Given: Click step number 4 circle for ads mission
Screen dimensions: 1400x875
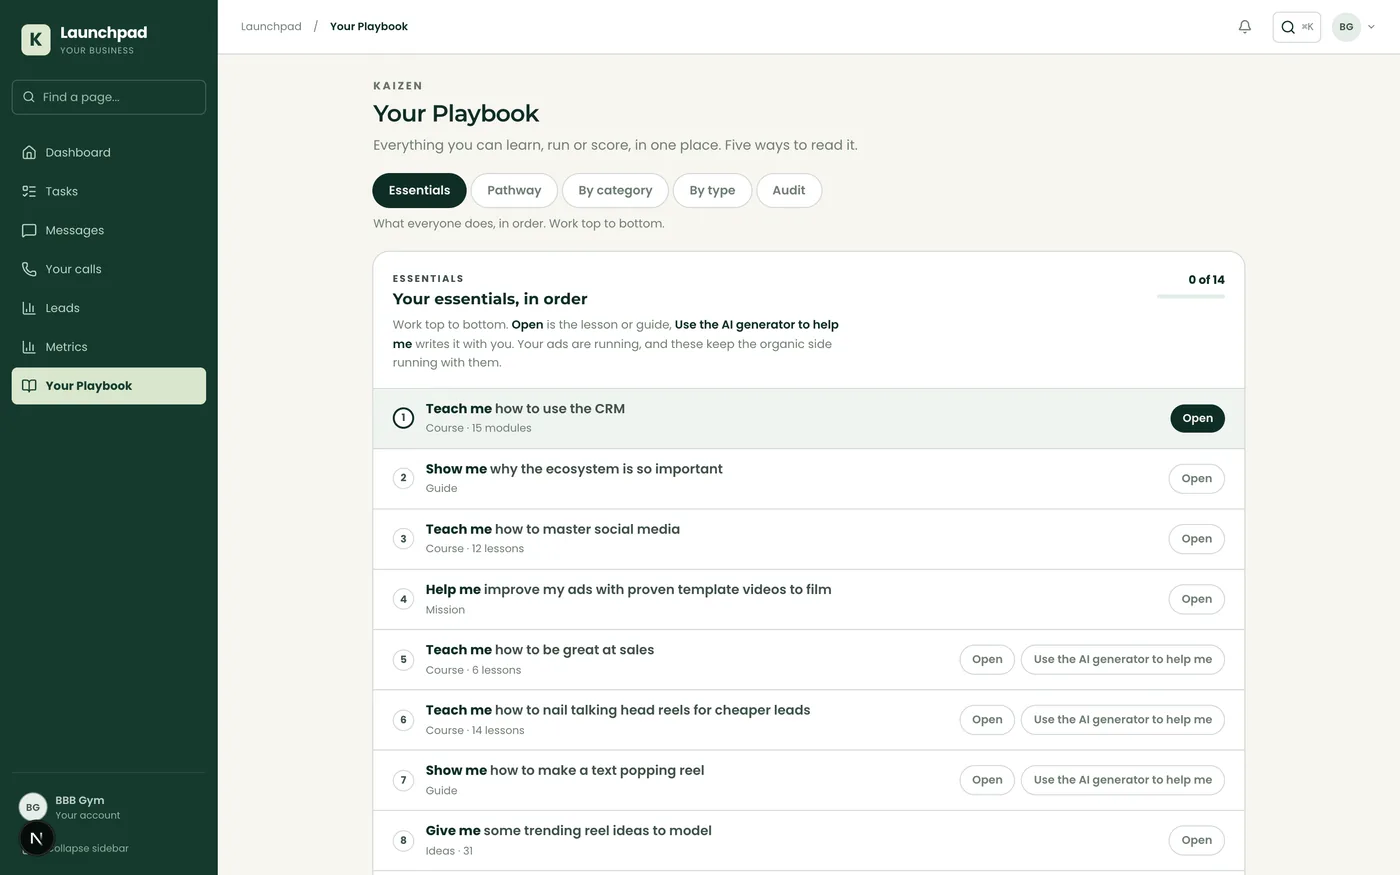Looking at the screenshot, I should tap(403, 599).
